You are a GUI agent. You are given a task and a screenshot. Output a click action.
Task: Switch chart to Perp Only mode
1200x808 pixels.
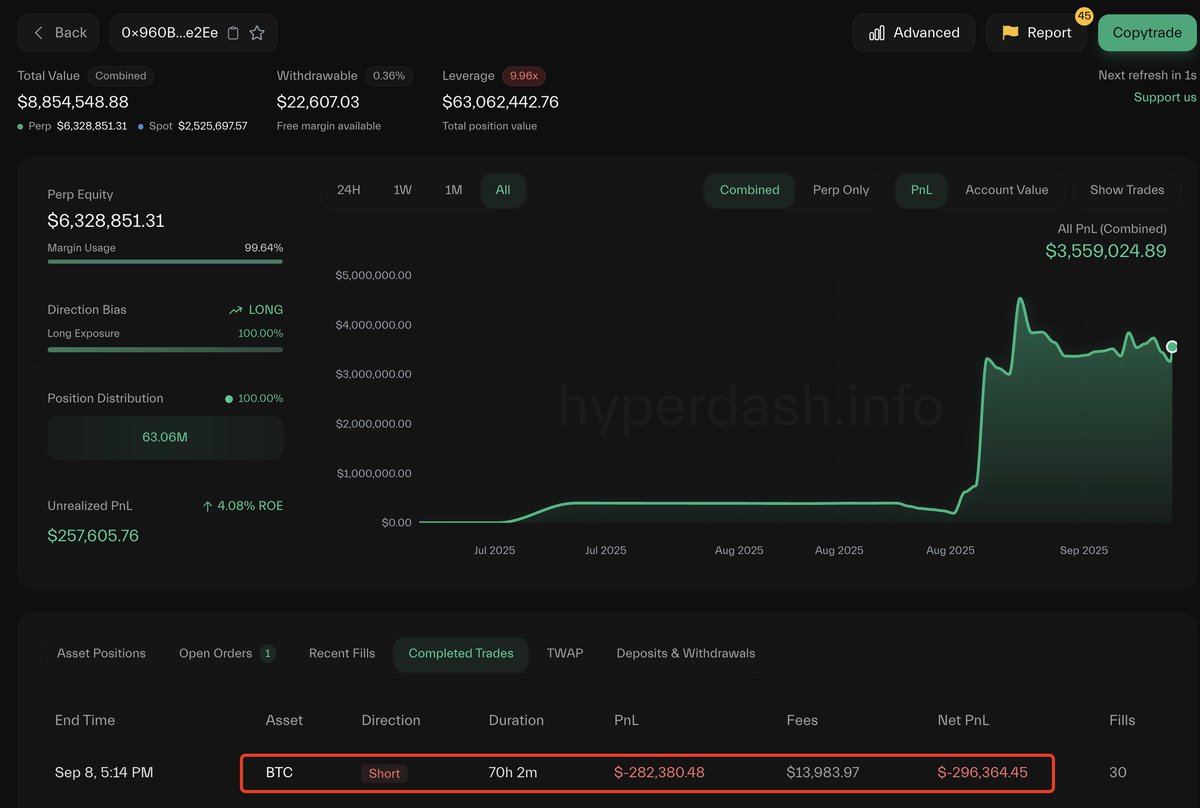pyautogui.click(x=841, y=190)
